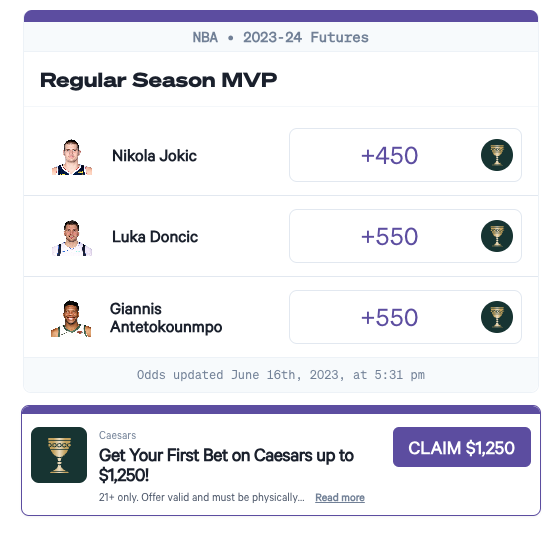Click the Odds updated timestamp text
The width and height of the screenshot is (558, 536).
tap(281, 375)
